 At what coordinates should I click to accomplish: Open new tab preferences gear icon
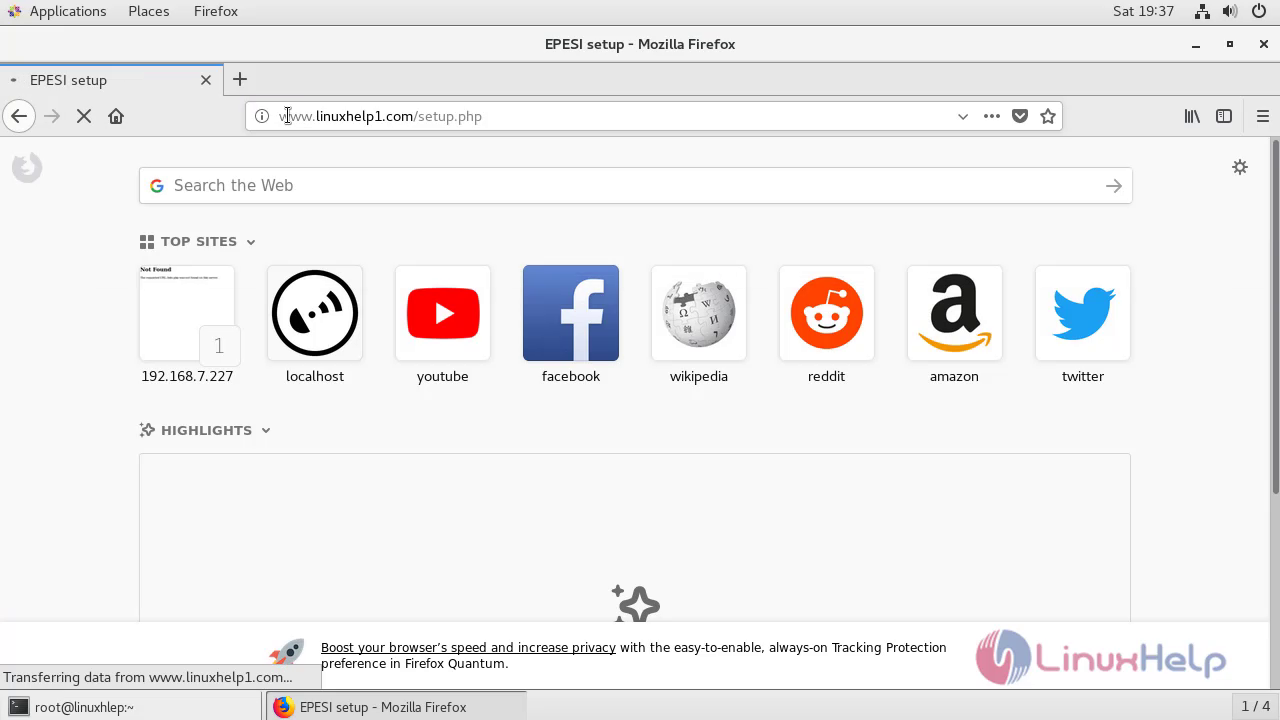[1240, 167]
